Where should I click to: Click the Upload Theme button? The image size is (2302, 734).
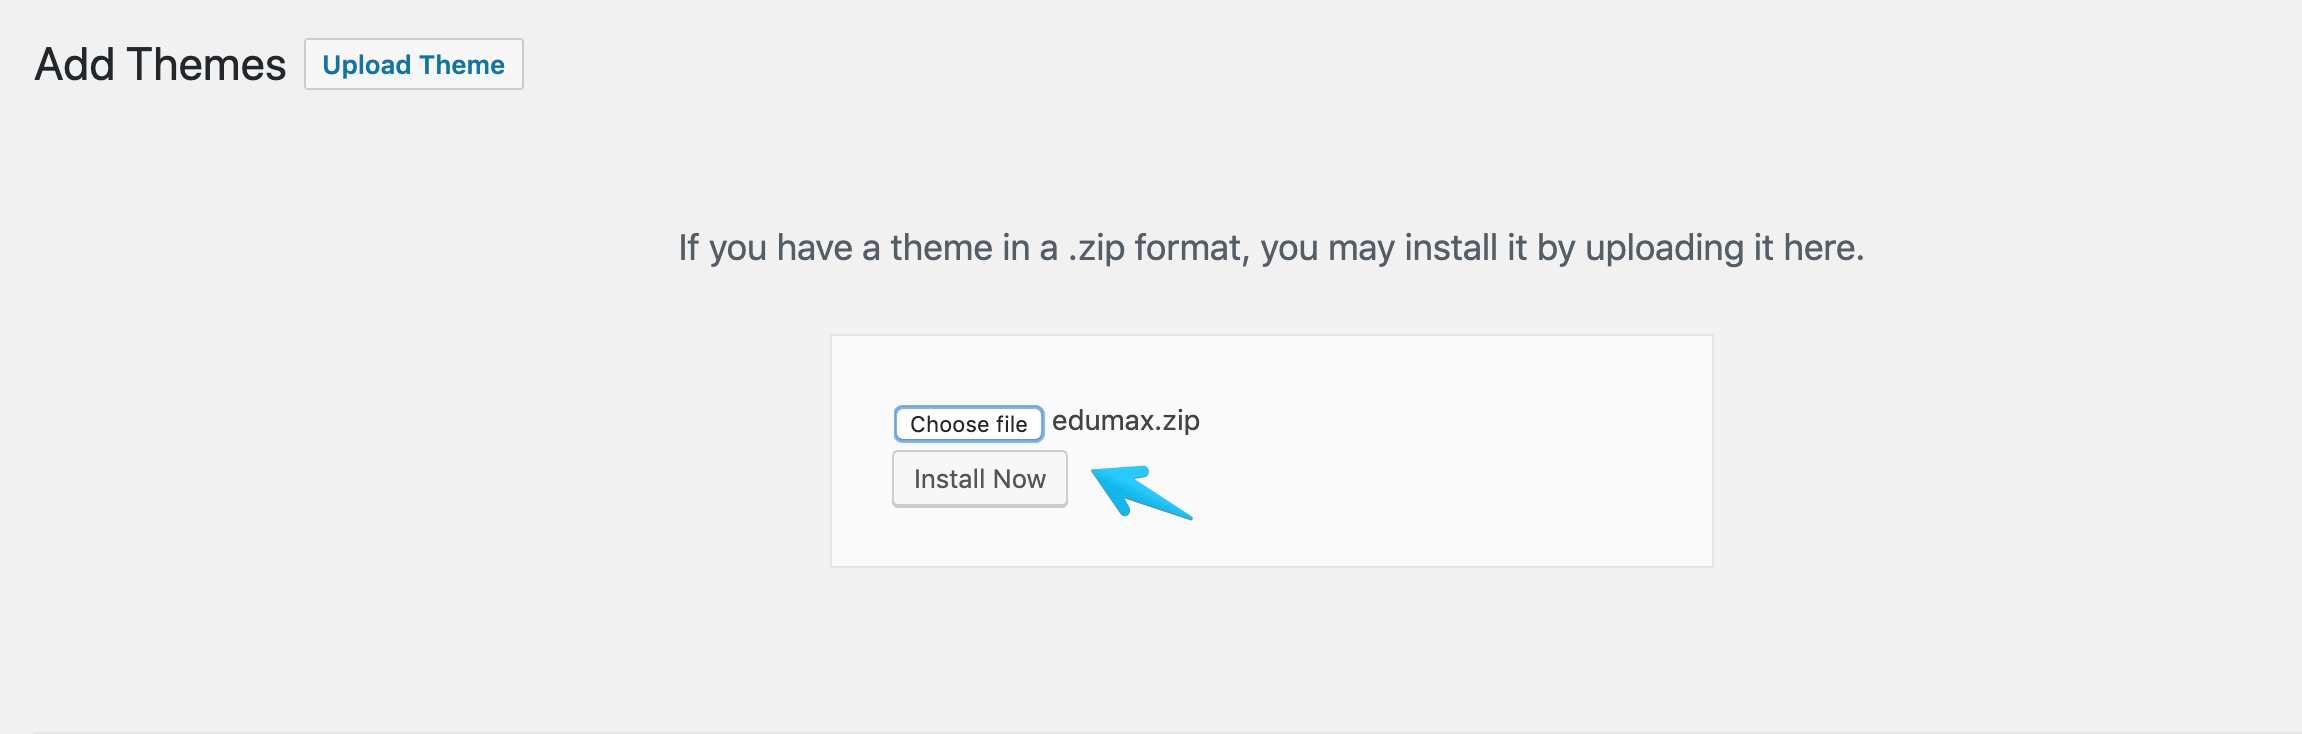(414, 64)
